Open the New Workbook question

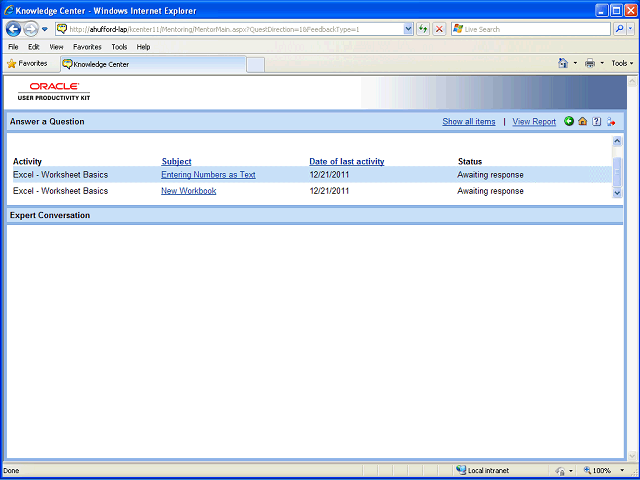click(189, 191)
